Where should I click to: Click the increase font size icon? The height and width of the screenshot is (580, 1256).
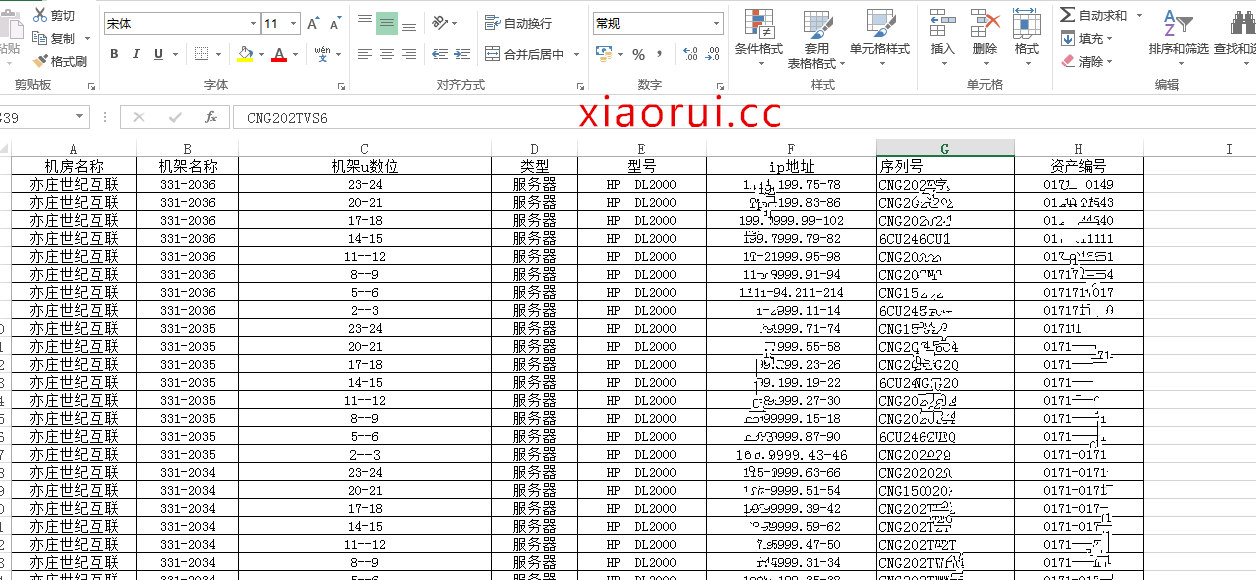tap(313, 23)
